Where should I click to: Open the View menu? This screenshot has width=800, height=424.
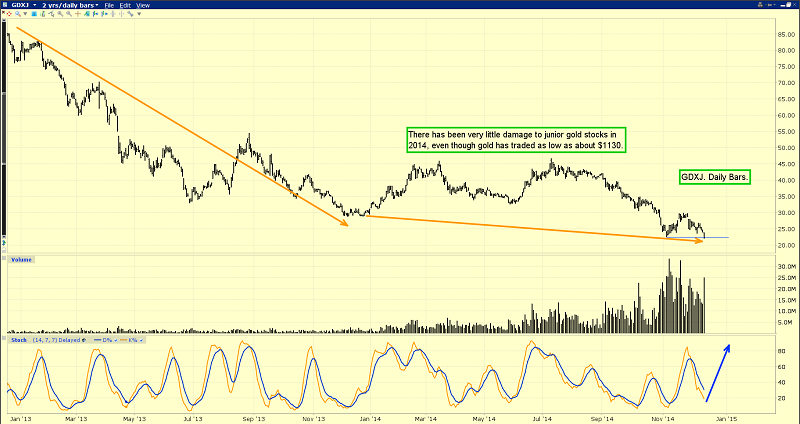(x=143, y=5)
